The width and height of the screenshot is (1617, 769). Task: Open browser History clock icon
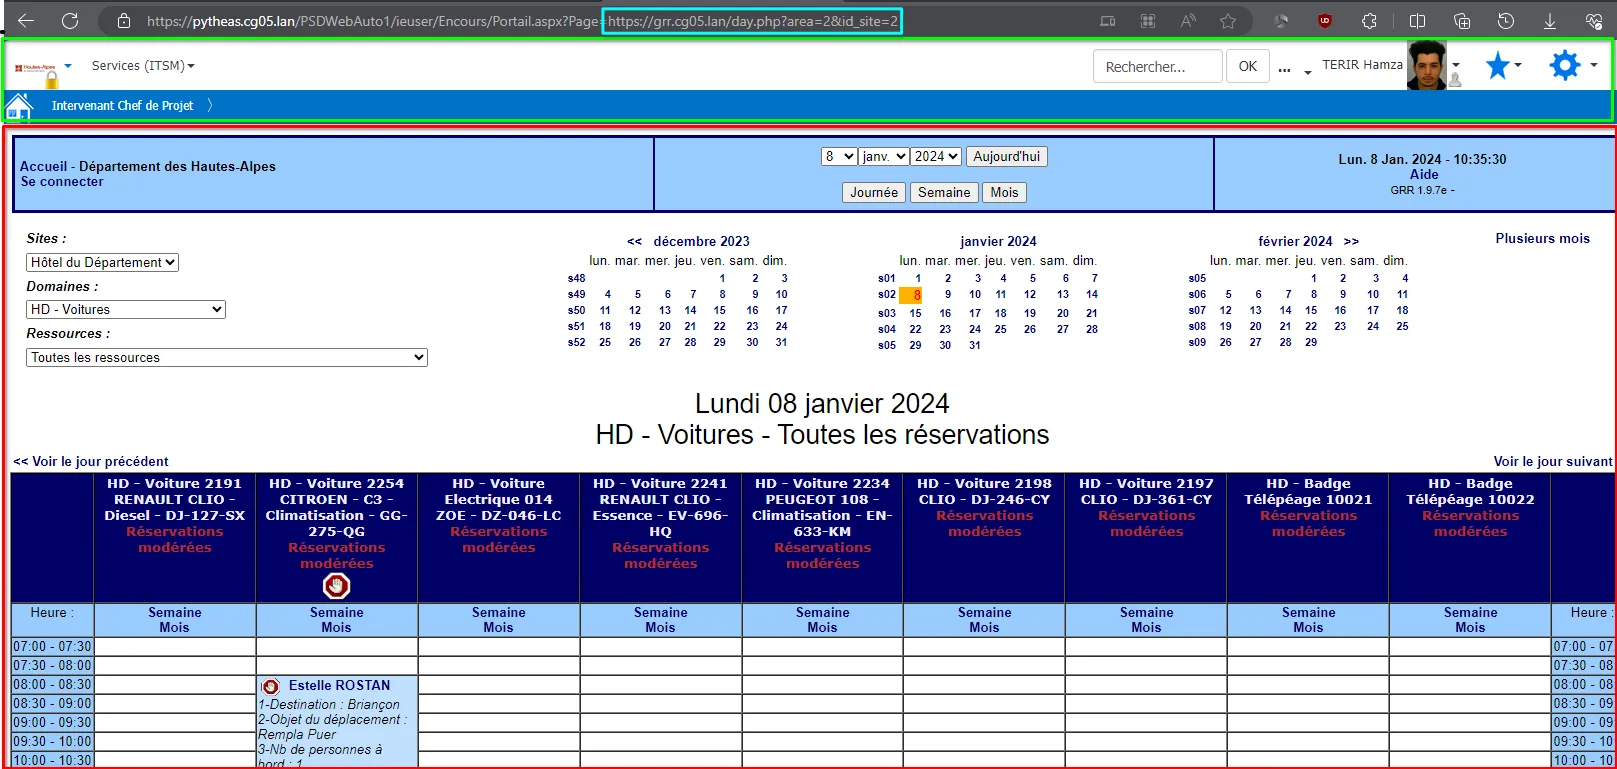pyautogui.click(x=1506, y=21)
